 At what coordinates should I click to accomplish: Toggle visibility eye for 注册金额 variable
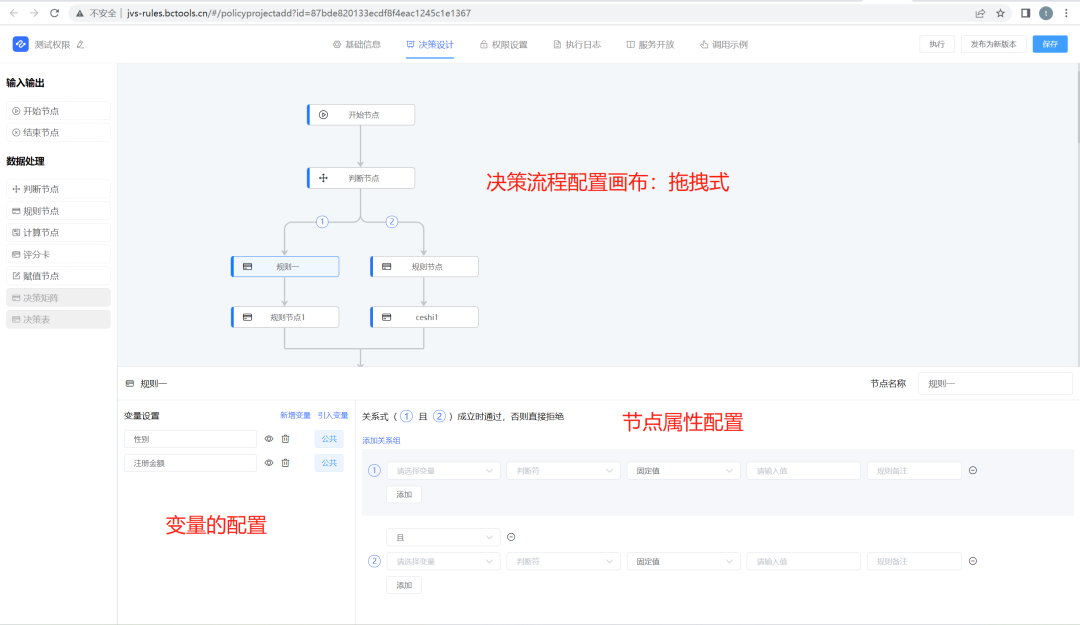point(267,462)
